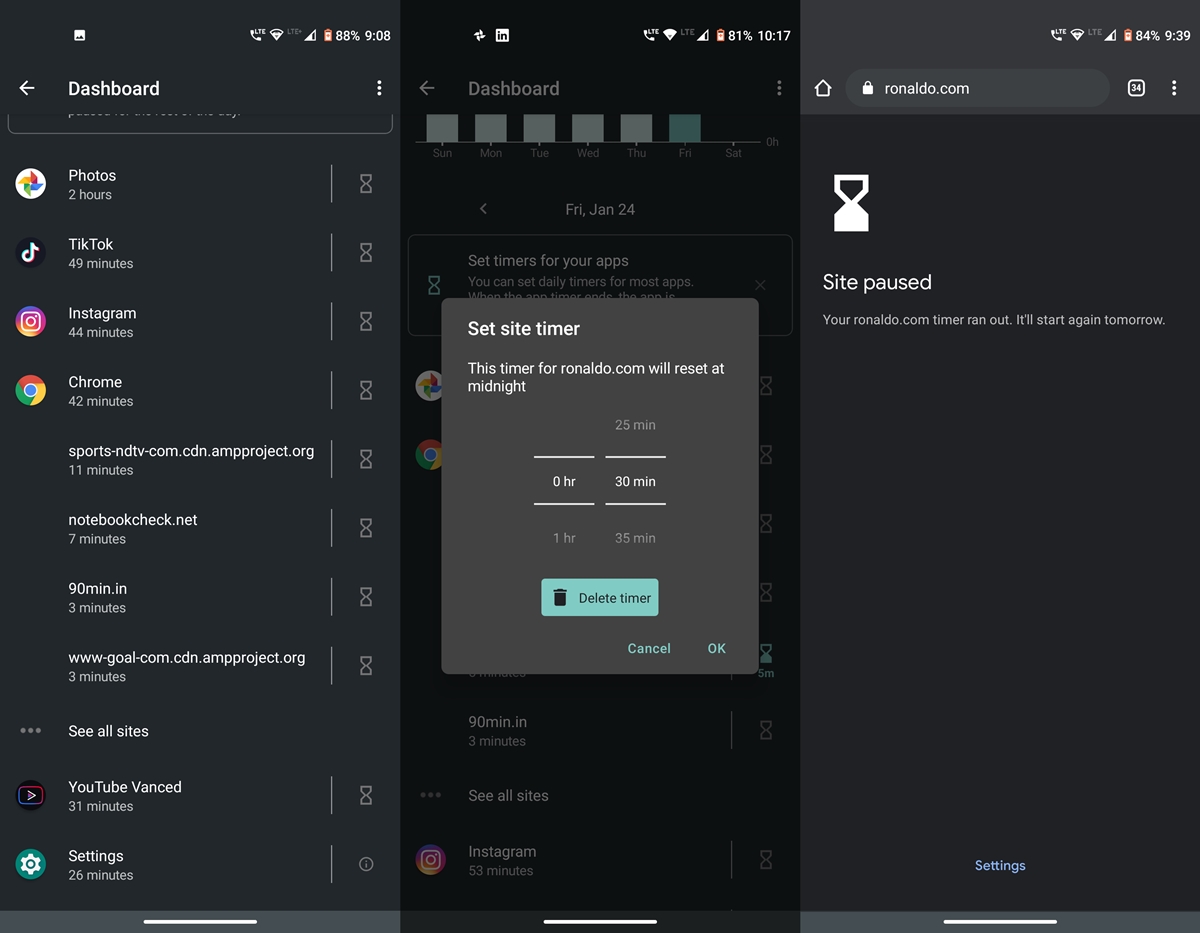The width and height of the screenshot is (1200, 933).
Task: Tap hourglass for 90min.in in middle screen
Action: click(x=766, y=731)
